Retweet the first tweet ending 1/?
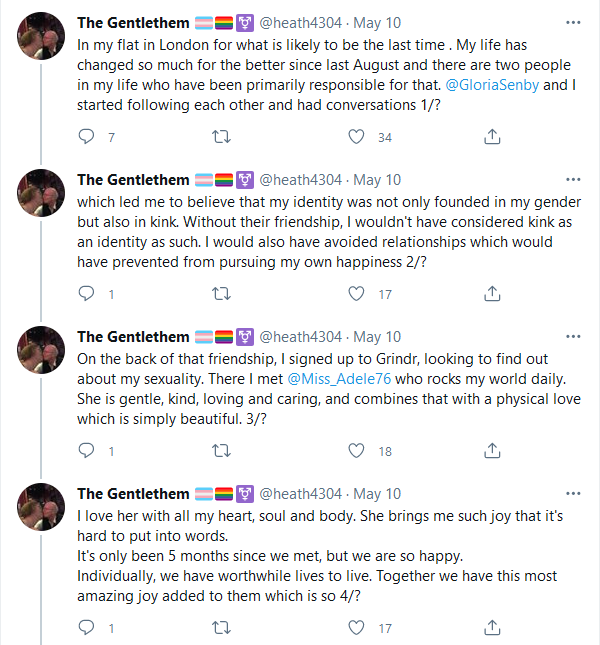The width and height of the screenshot is (600, 645). tap(221, 137)
